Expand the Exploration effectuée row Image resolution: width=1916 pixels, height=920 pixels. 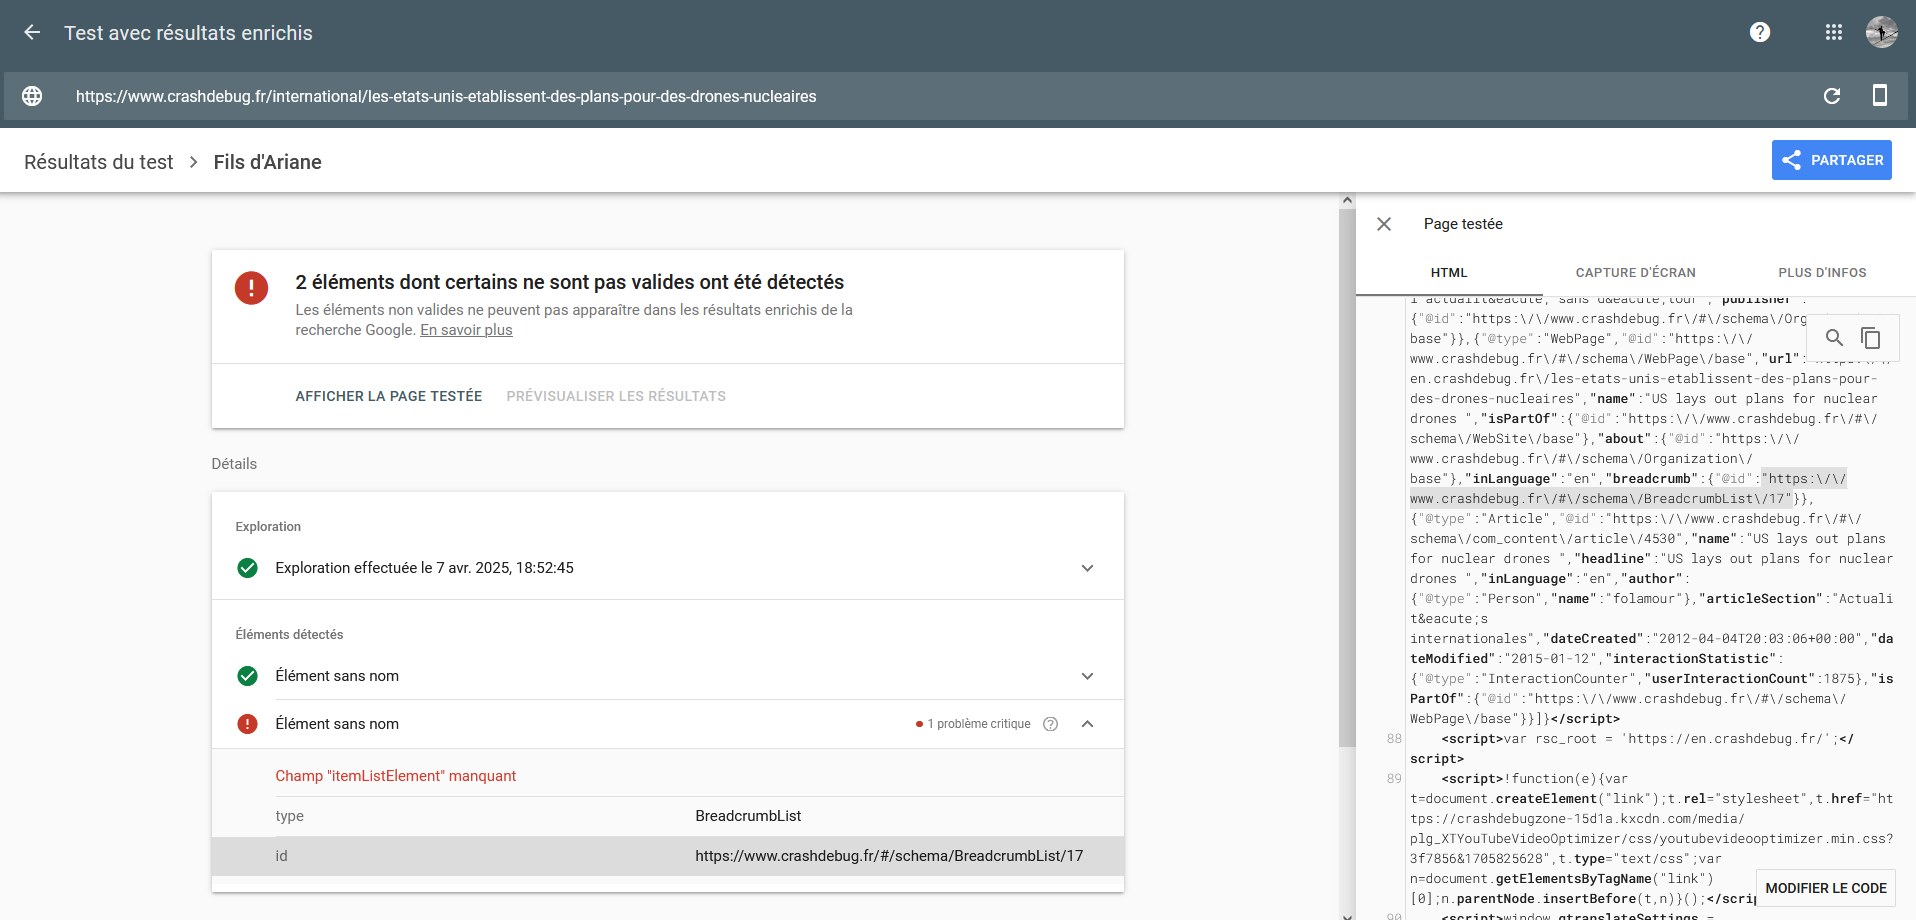click(1087, 568)
